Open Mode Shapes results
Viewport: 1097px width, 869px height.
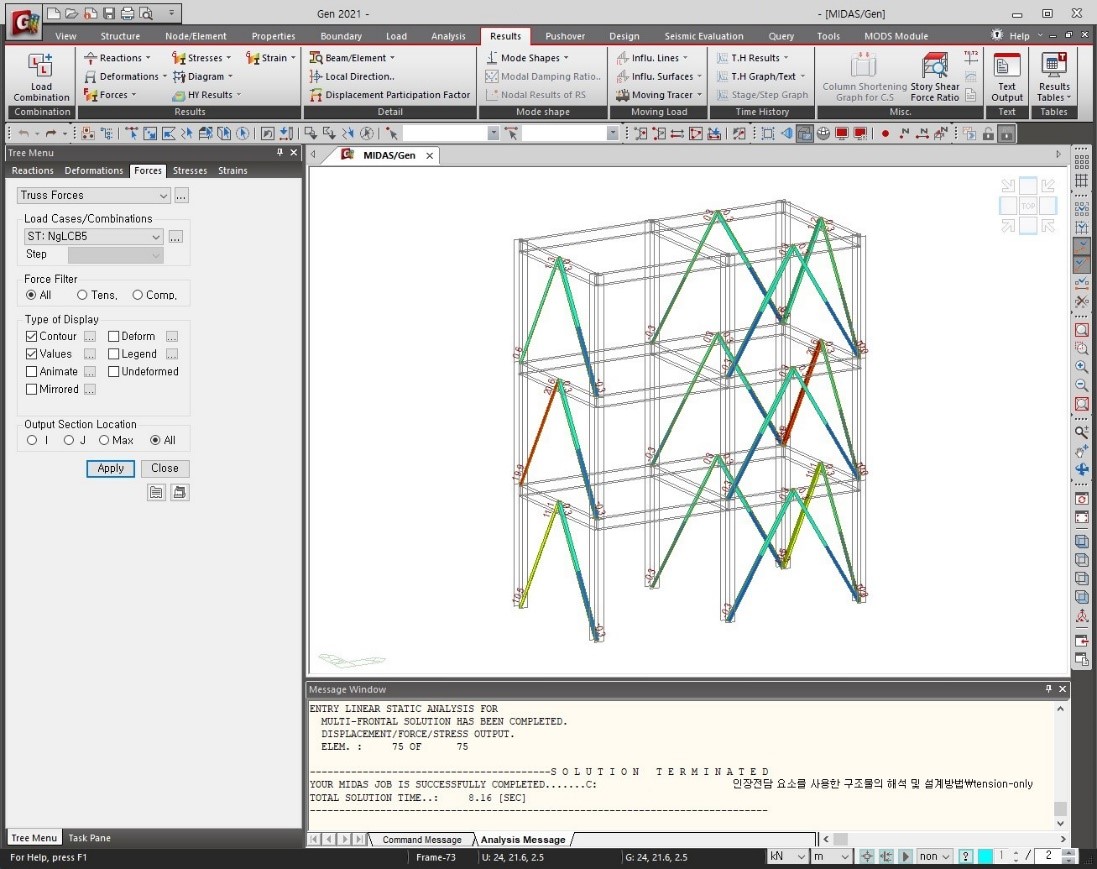(x=492, y=58)
